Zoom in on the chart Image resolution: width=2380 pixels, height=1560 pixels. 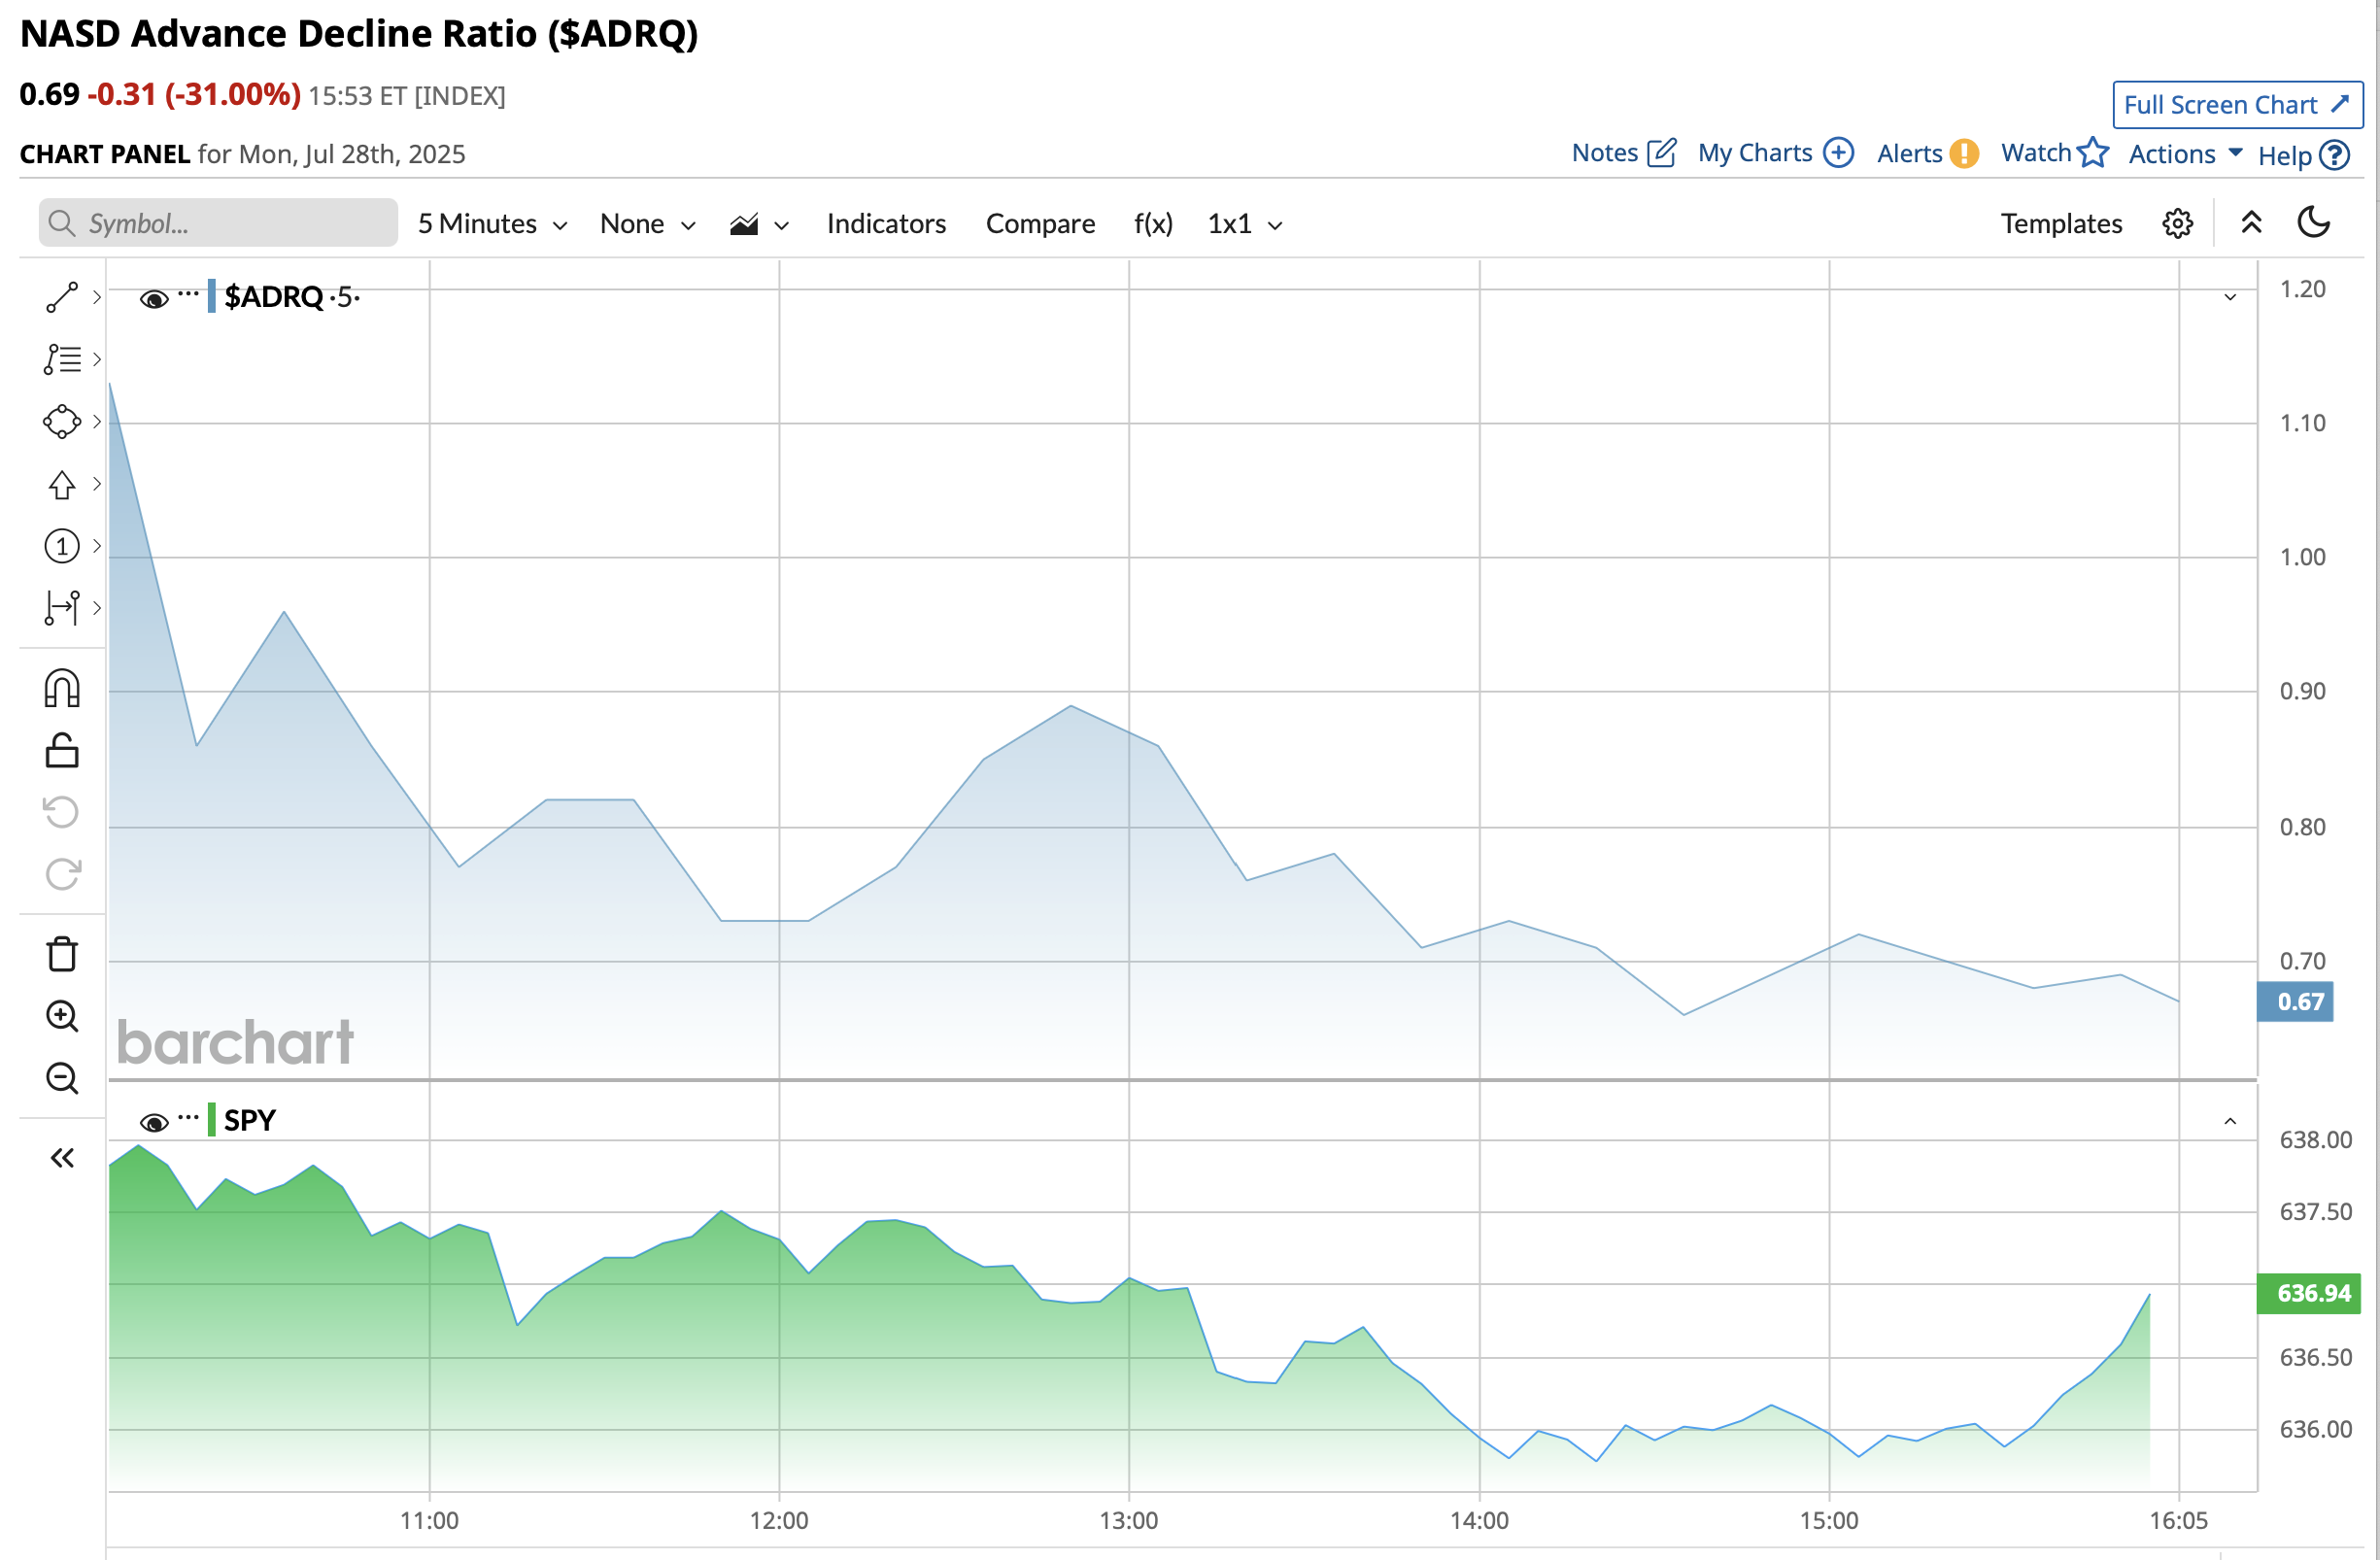(x=61, y=1016)
